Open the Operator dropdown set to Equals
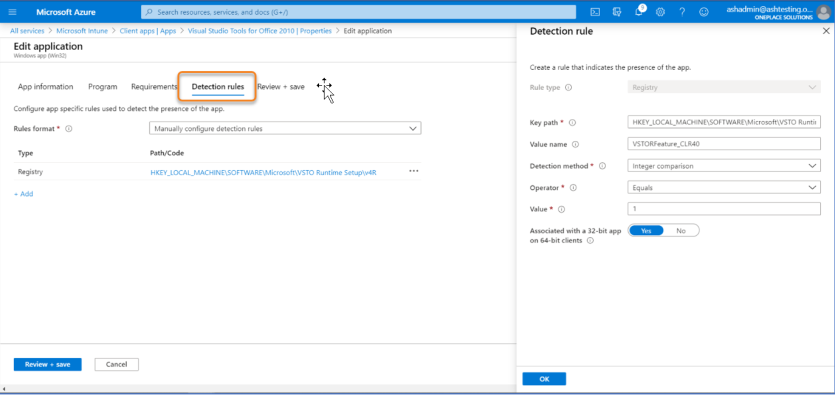This screenshot has height=395, width=835. coord(724,187)
